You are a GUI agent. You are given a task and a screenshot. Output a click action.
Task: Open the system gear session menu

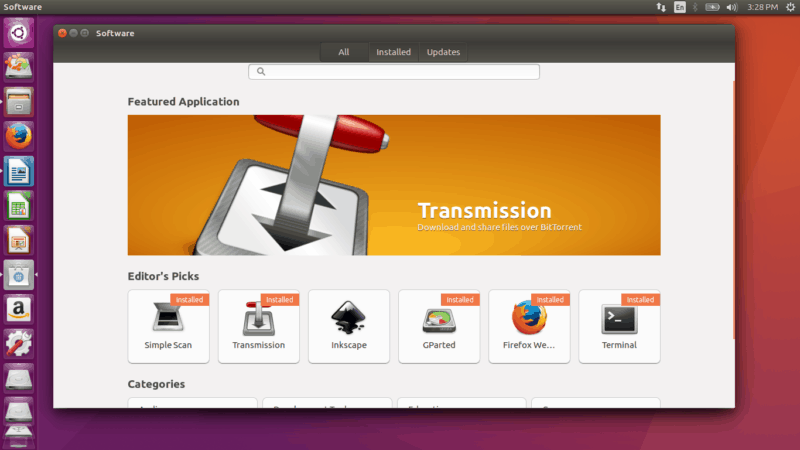tap(790, 7)
